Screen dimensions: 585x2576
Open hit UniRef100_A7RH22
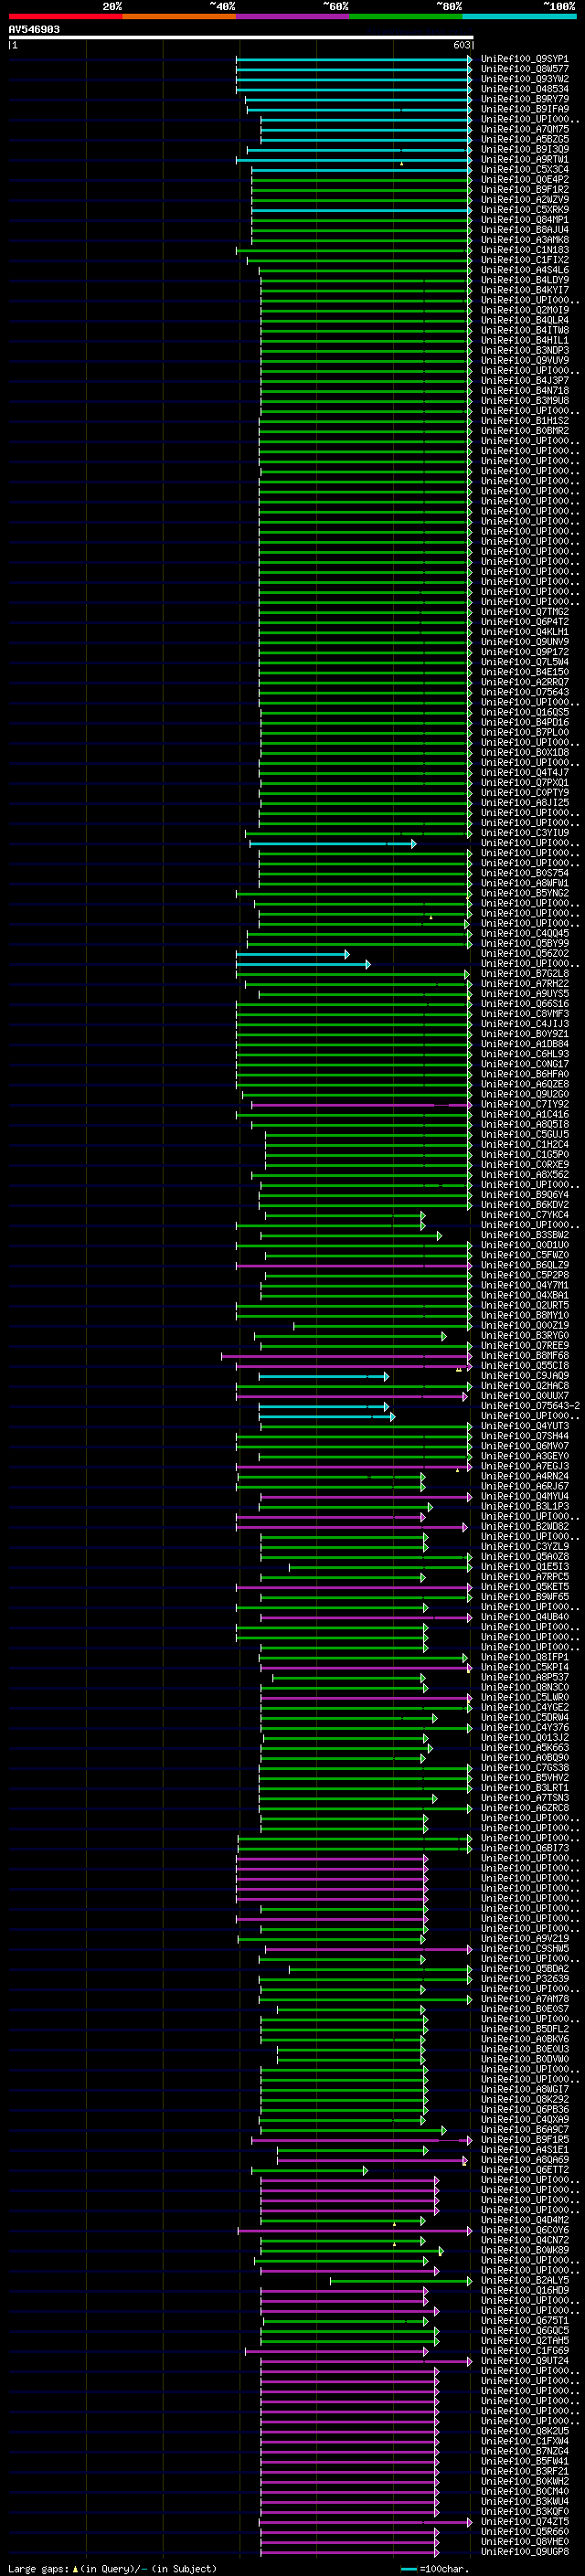[524, 983]
